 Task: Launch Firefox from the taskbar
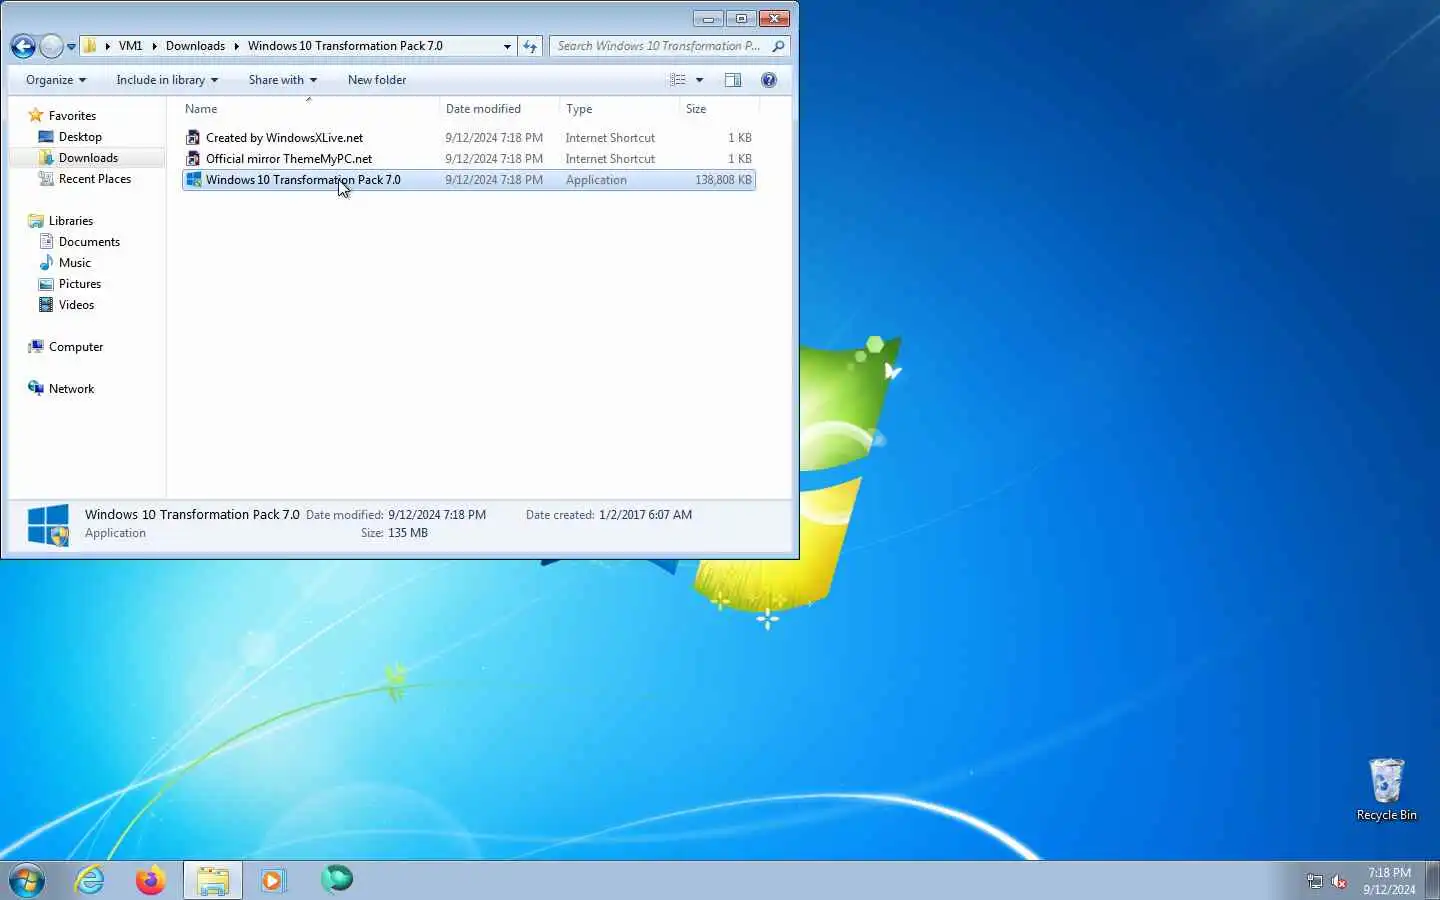(x=151, y=880)
